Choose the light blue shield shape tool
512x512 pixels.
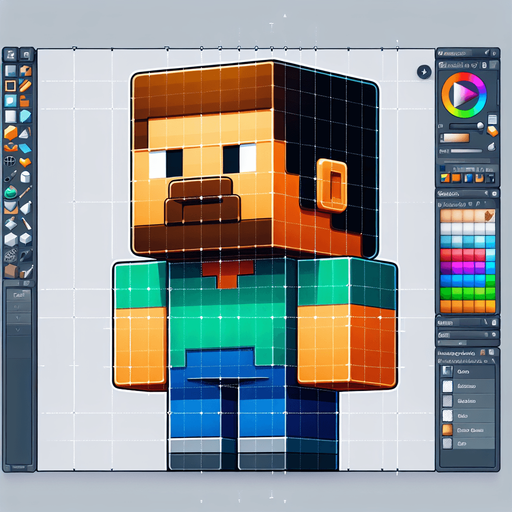[25, 116]
